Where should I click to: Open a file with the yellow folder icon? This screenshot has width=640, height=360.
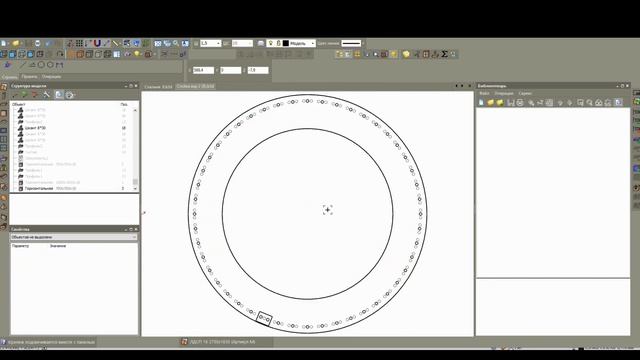click(15, 43)
